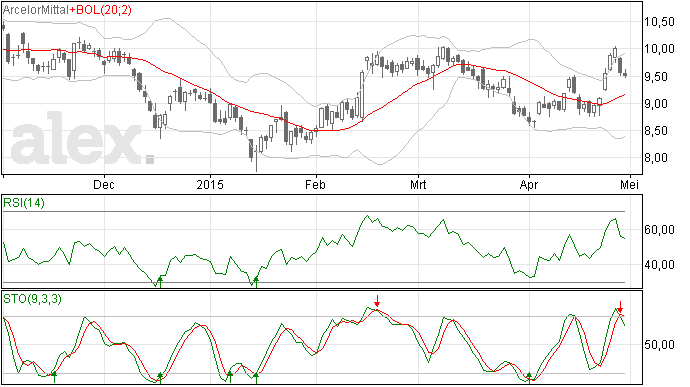Select the STO(9,3,3) panel label

click(32, 299)
